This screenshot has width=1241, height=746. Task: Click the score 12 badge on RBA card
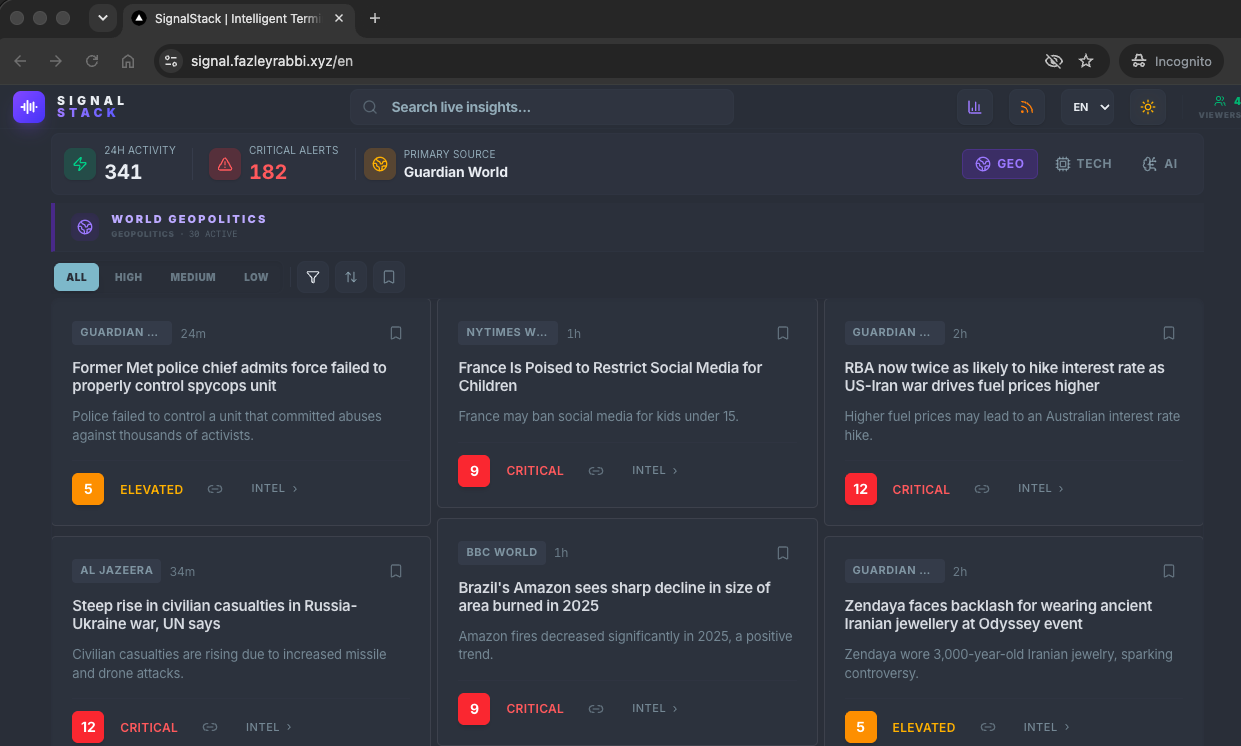point(860,489)
